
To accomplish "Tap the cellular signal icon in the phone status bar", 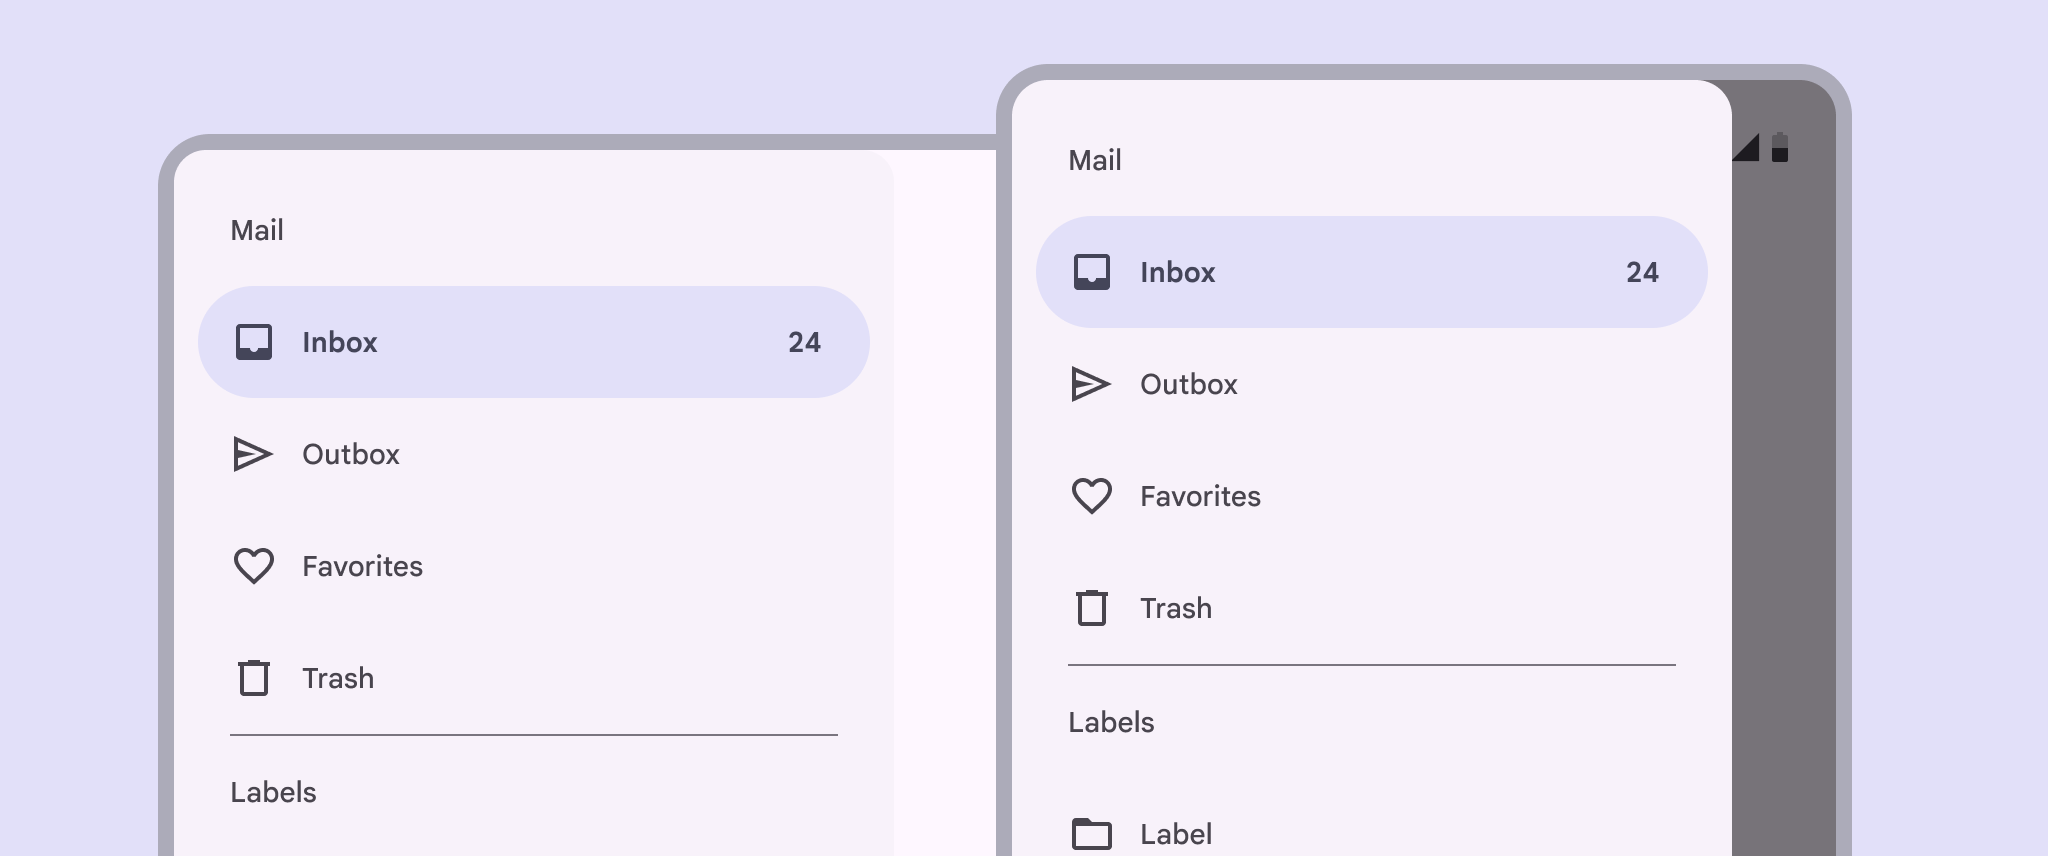I will click(1746, 147).
